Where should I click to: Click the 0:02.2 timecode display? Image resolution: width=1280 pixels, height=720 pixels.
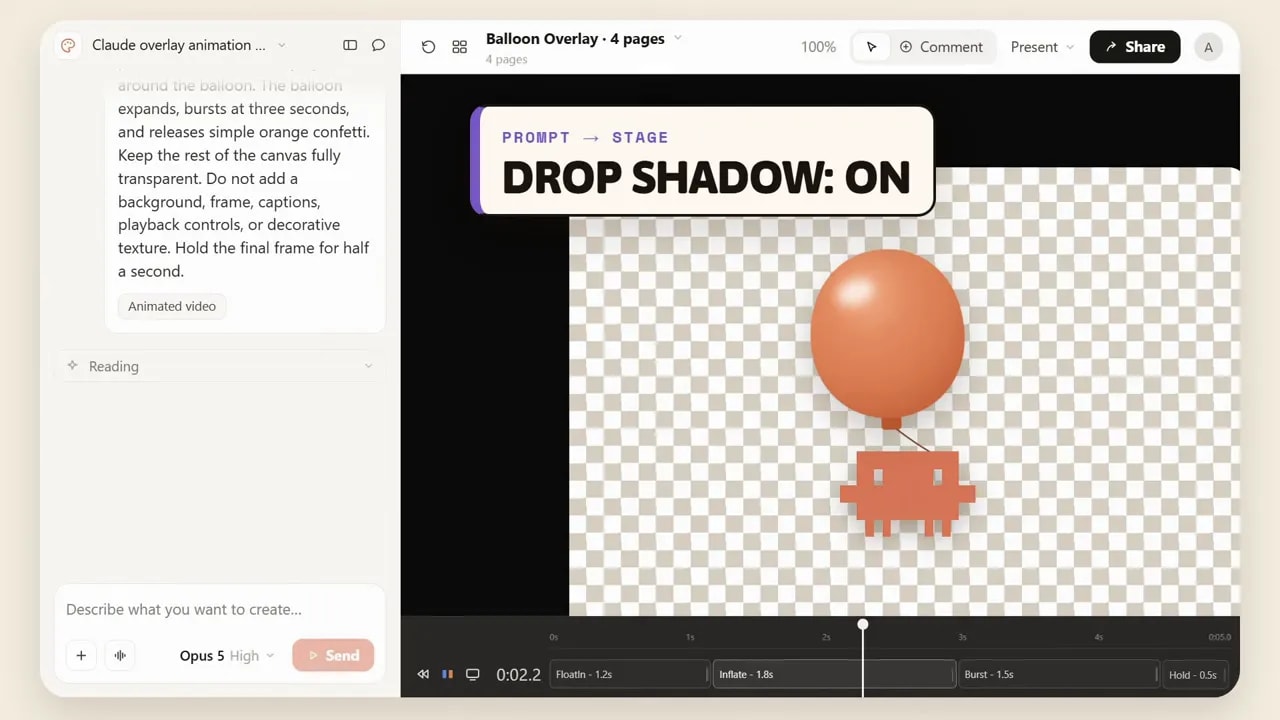[x=518, y=675]
